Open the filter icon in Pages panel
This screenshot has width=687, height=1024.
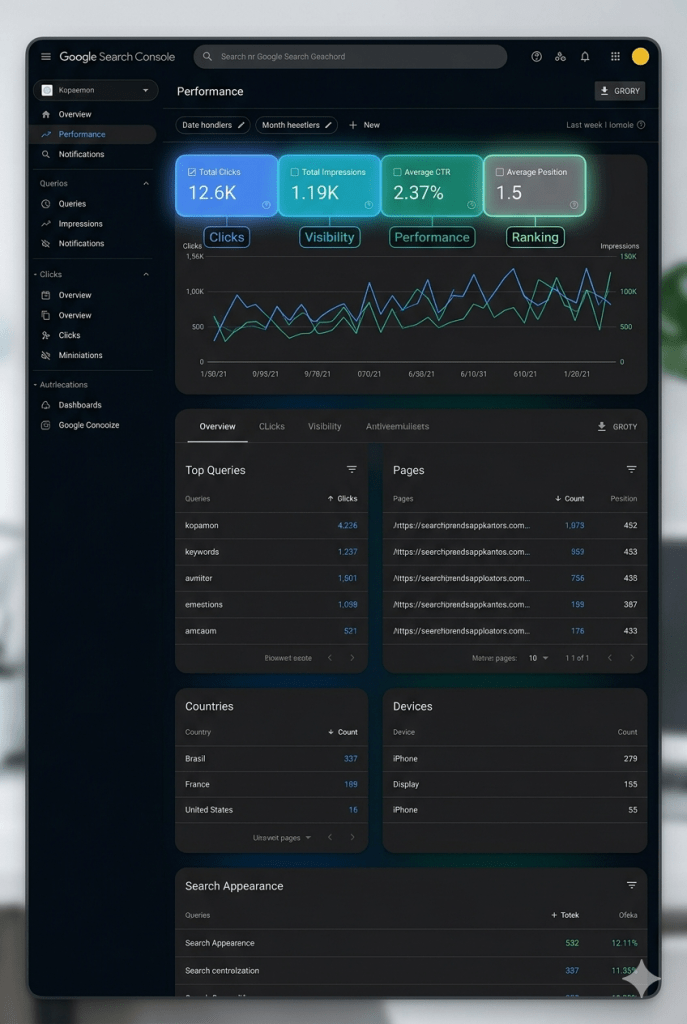coord(631,470)
